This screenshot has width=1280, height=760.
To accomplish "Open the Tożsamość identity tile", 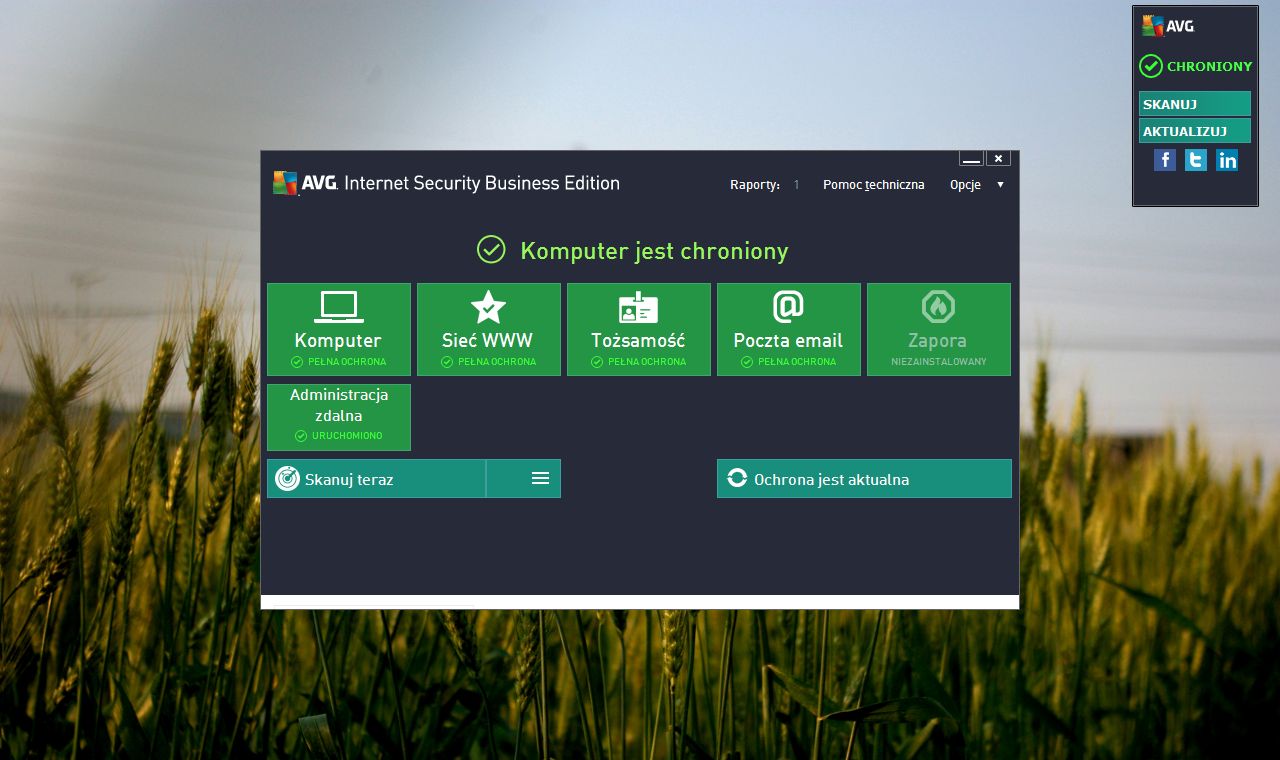I will click(639, 329).
